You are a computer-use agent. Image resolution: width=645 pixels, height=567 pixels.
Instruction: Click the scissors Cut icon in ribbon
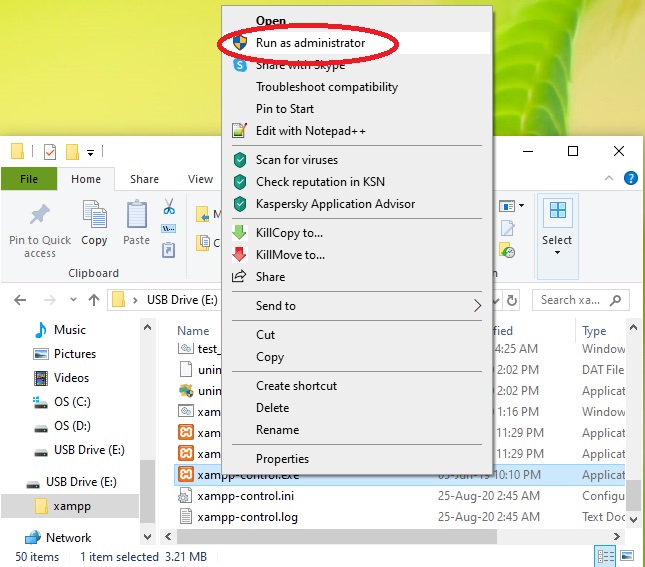click(169, 206)
